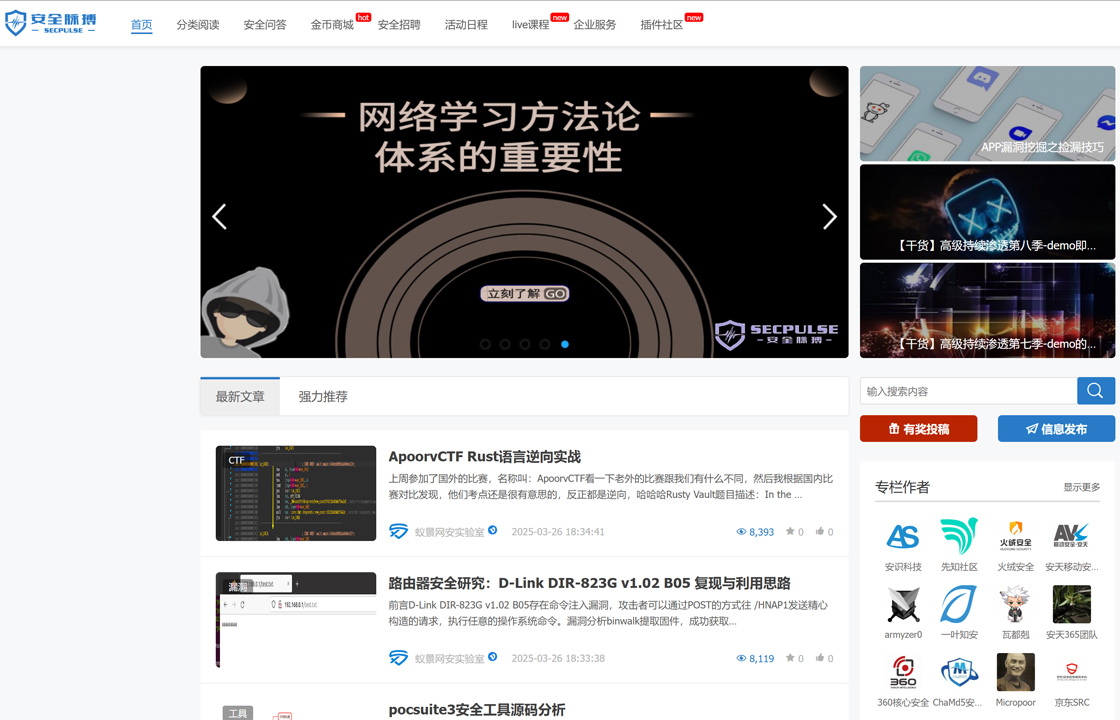The width and height of the screenshot is (1120, 720).
Task: Select the second carousel indicator dot
Action: [505, 344]
